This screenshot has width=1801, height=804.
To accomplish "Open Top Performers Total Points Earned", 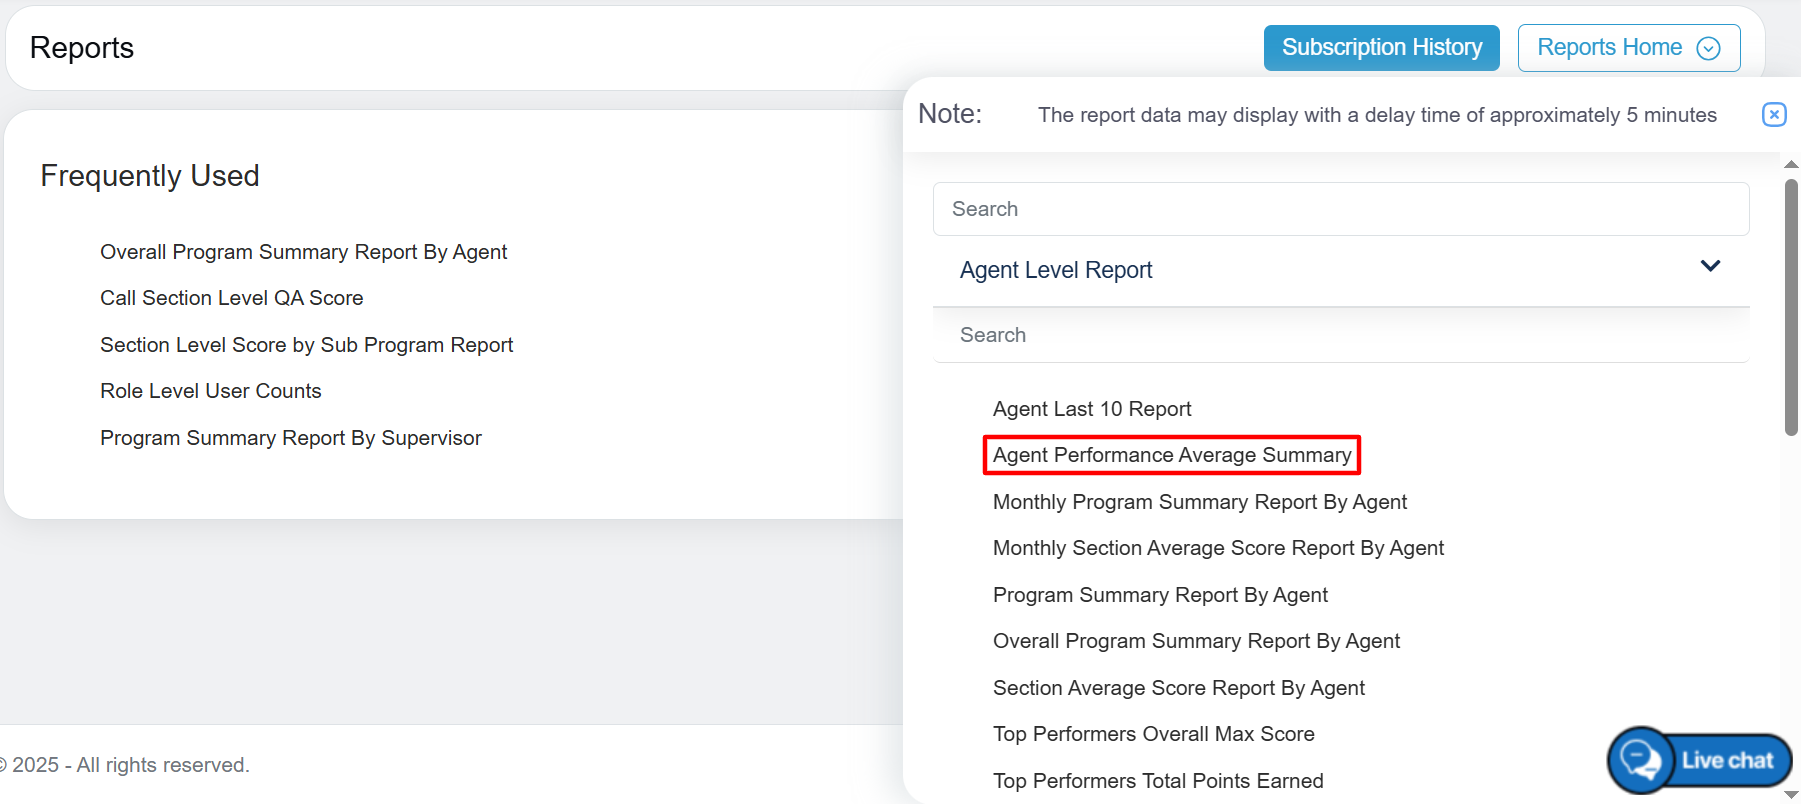I will [x=1157, y=781].
